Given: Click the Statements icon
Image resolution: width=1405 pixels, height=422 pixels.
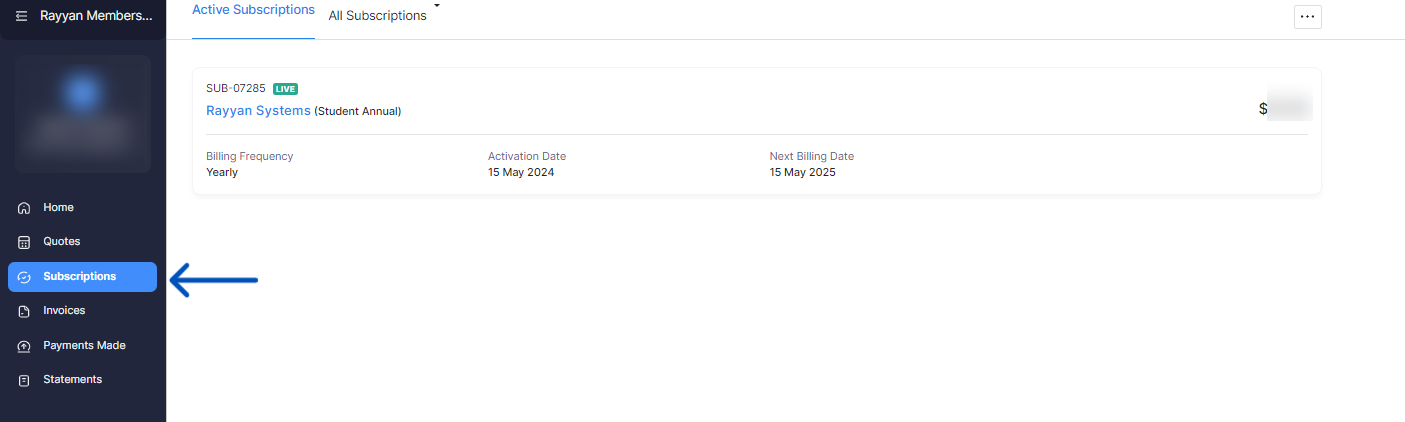Looking at the screenshot, I should pyautogui.click(x=25, y=380).
